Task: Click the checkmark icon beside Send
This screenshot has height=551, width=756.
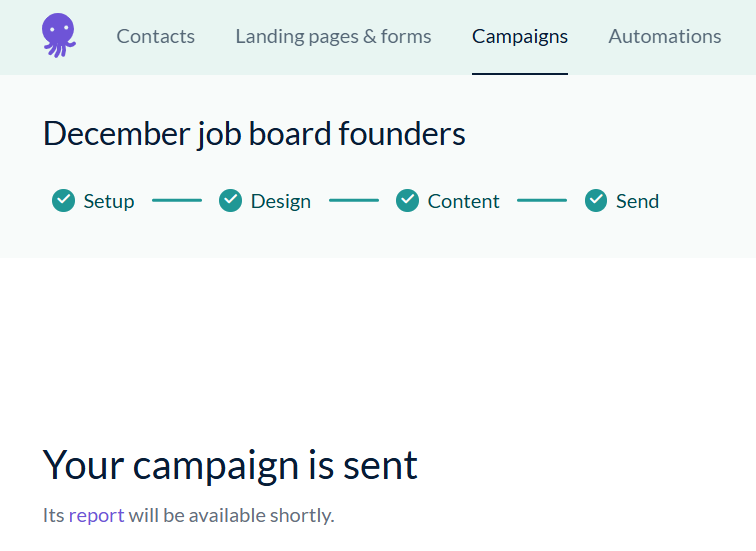Action: tap(596, 201)
